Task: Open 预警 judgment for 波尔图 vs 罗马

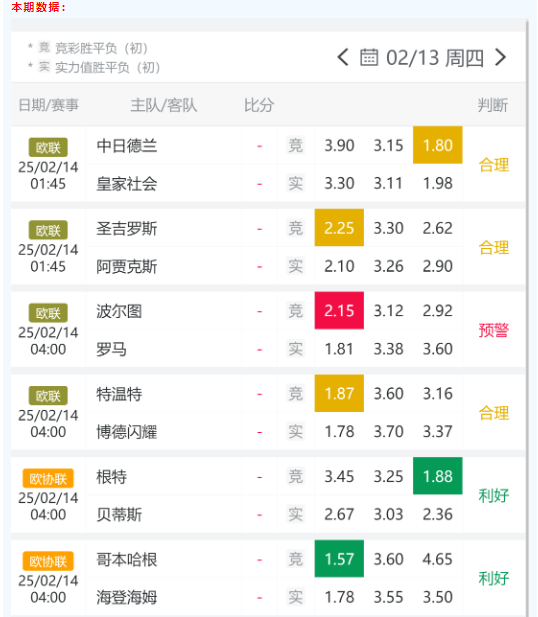Action: 494,330
